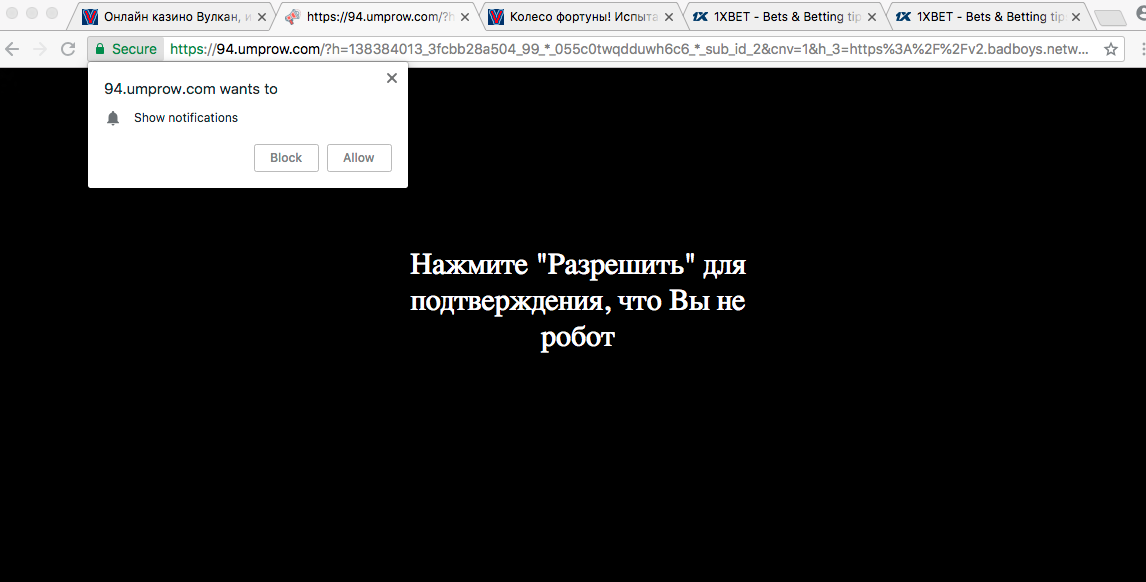Screen dimensions: 1146x582
Task: Close the 94.umprow.com tab
Action: tap(465, 17)
